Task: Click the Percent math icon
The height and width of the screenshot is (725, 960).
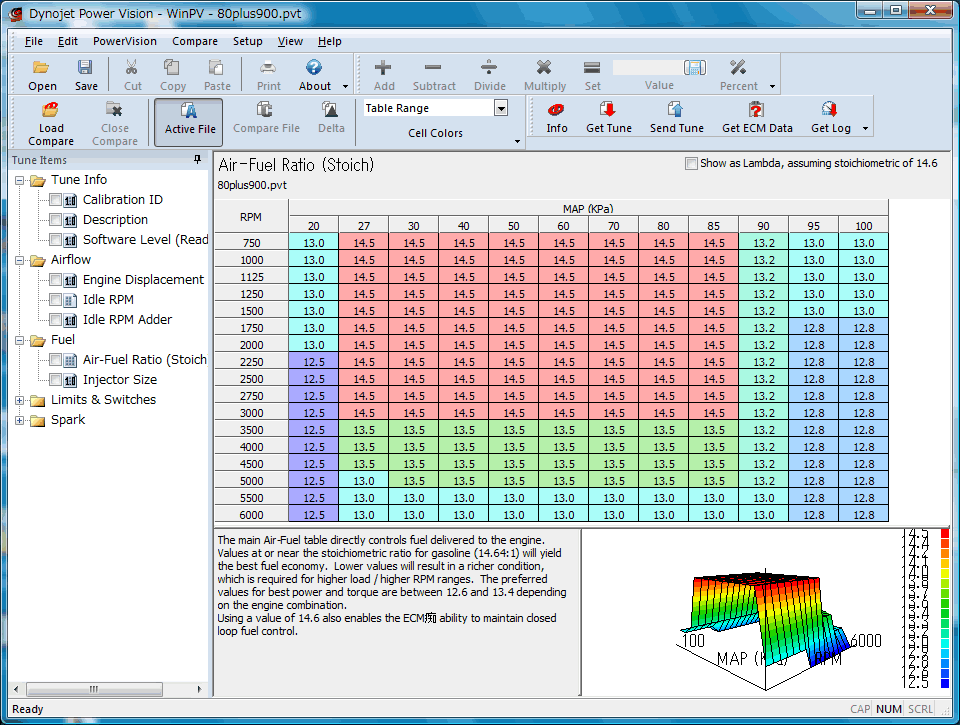Action: click(738, 67)
